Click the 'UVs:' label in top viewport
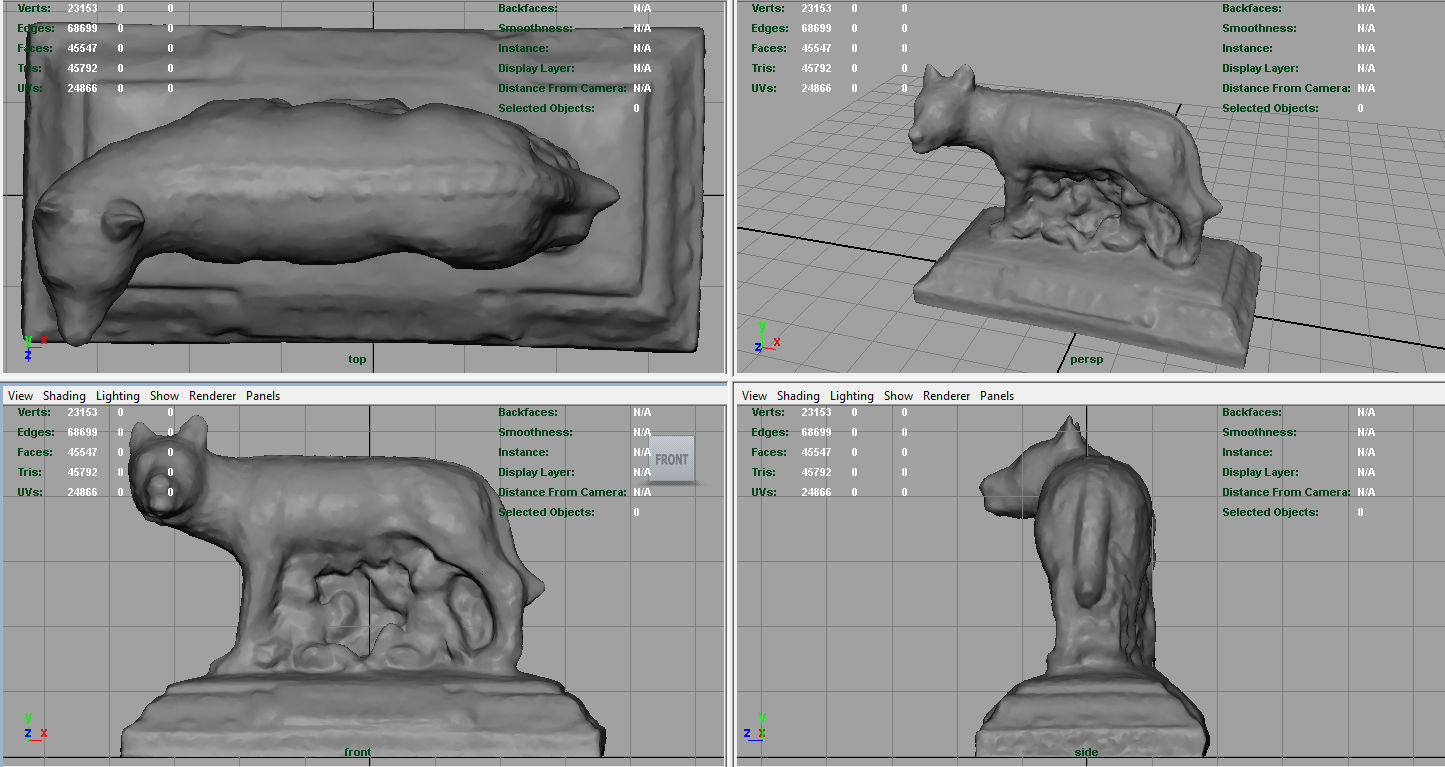Viewport: 1445px width, 767px height. pyautogui.click(x=30, y=88)
